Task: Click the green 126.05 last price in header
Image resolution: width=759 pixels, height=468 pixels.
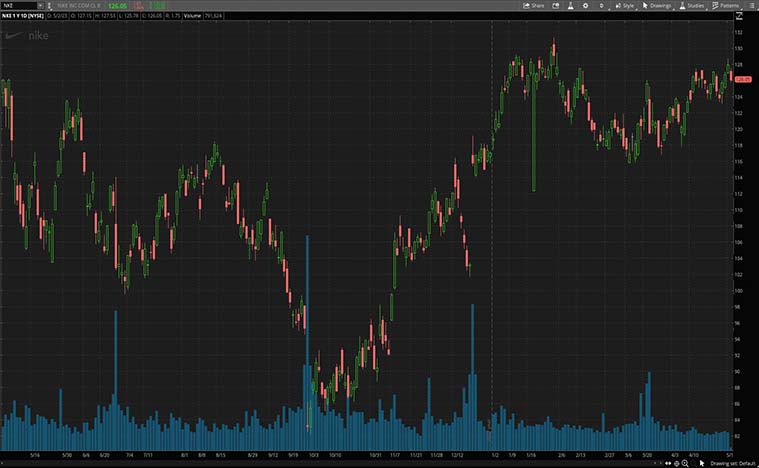Action: [117, 5]
